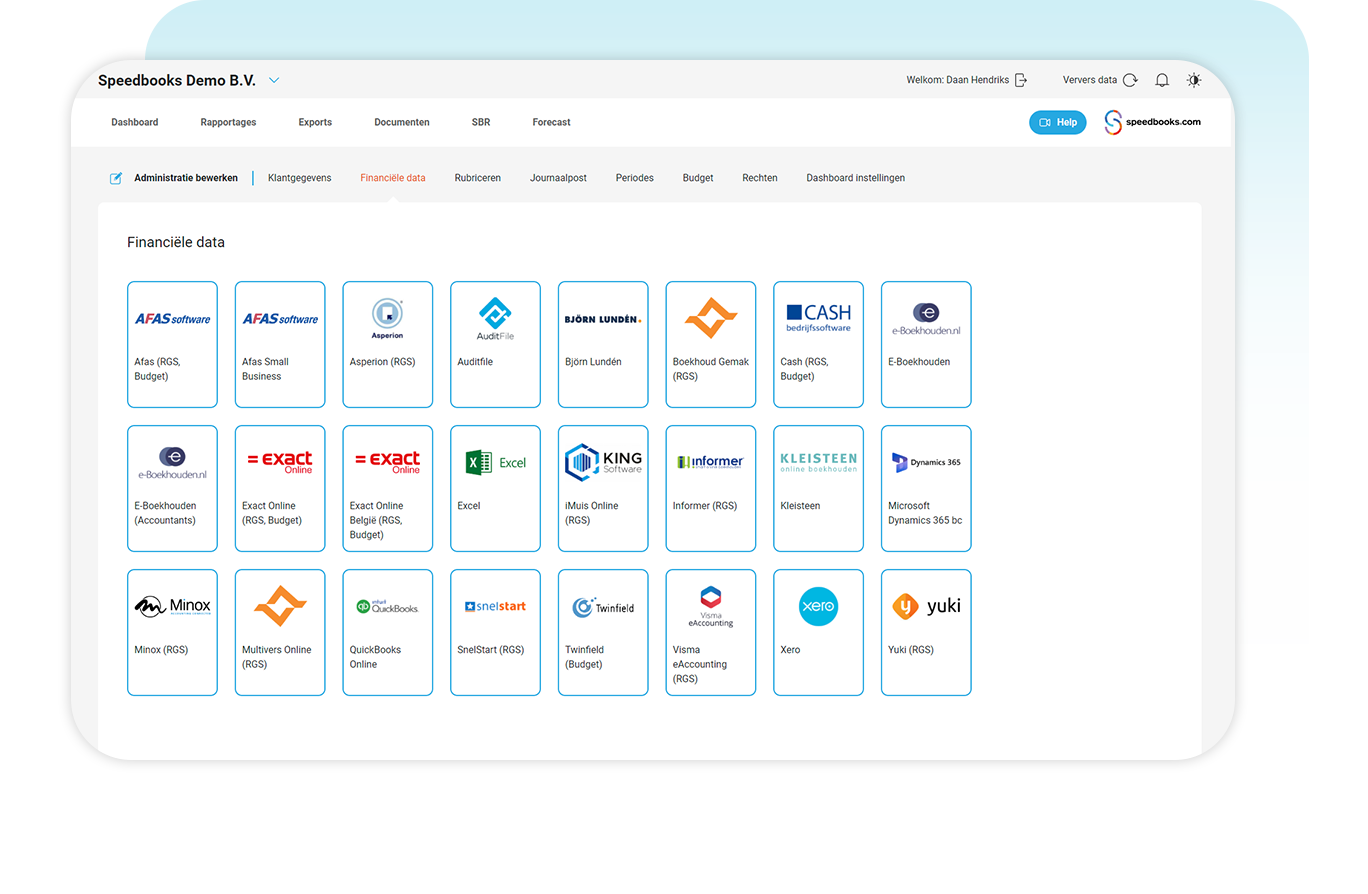Image resolution: width=1368 pixels, height=894 pixels.
Task: Pick the Xero integration card
Action: pos(818,632)
